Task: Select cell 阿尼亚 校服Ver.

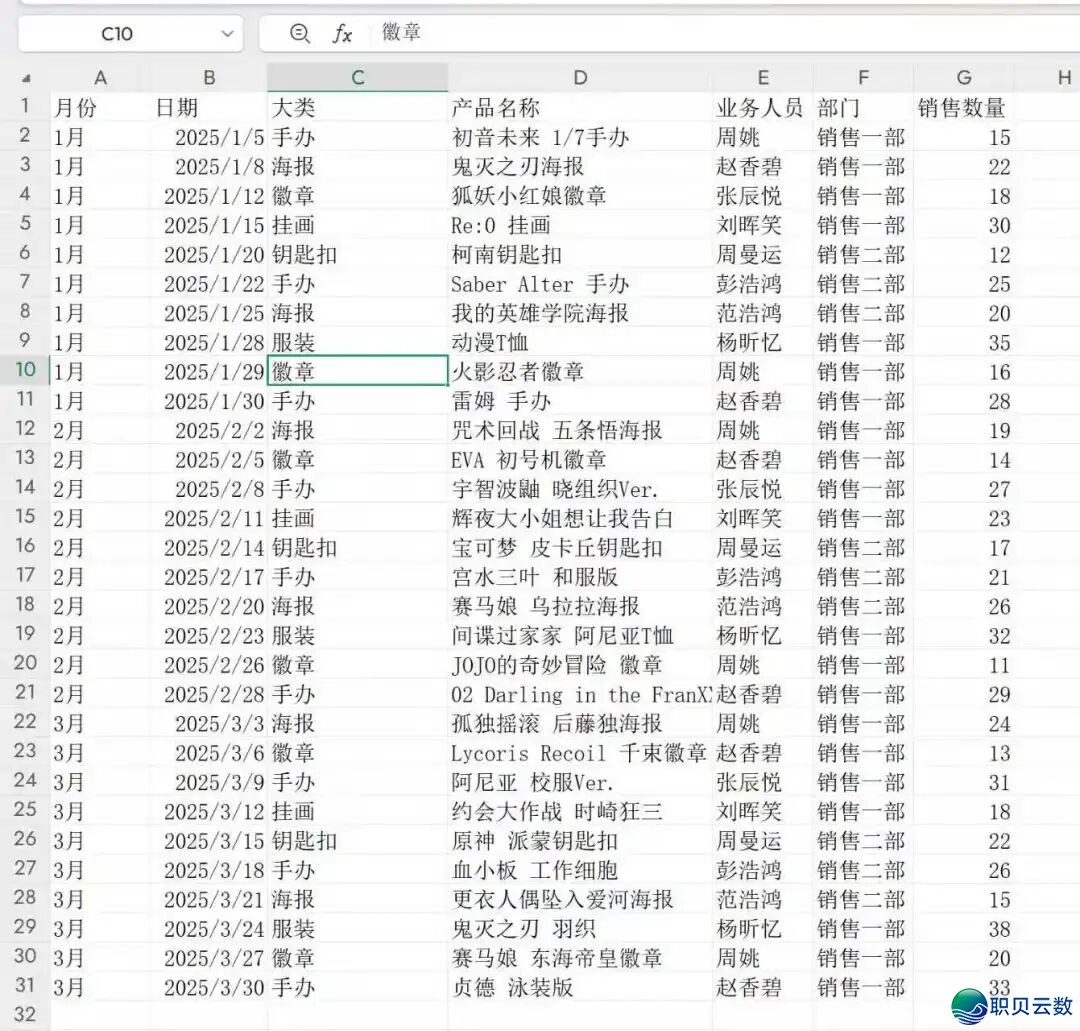Action: [x=580, y=782]
